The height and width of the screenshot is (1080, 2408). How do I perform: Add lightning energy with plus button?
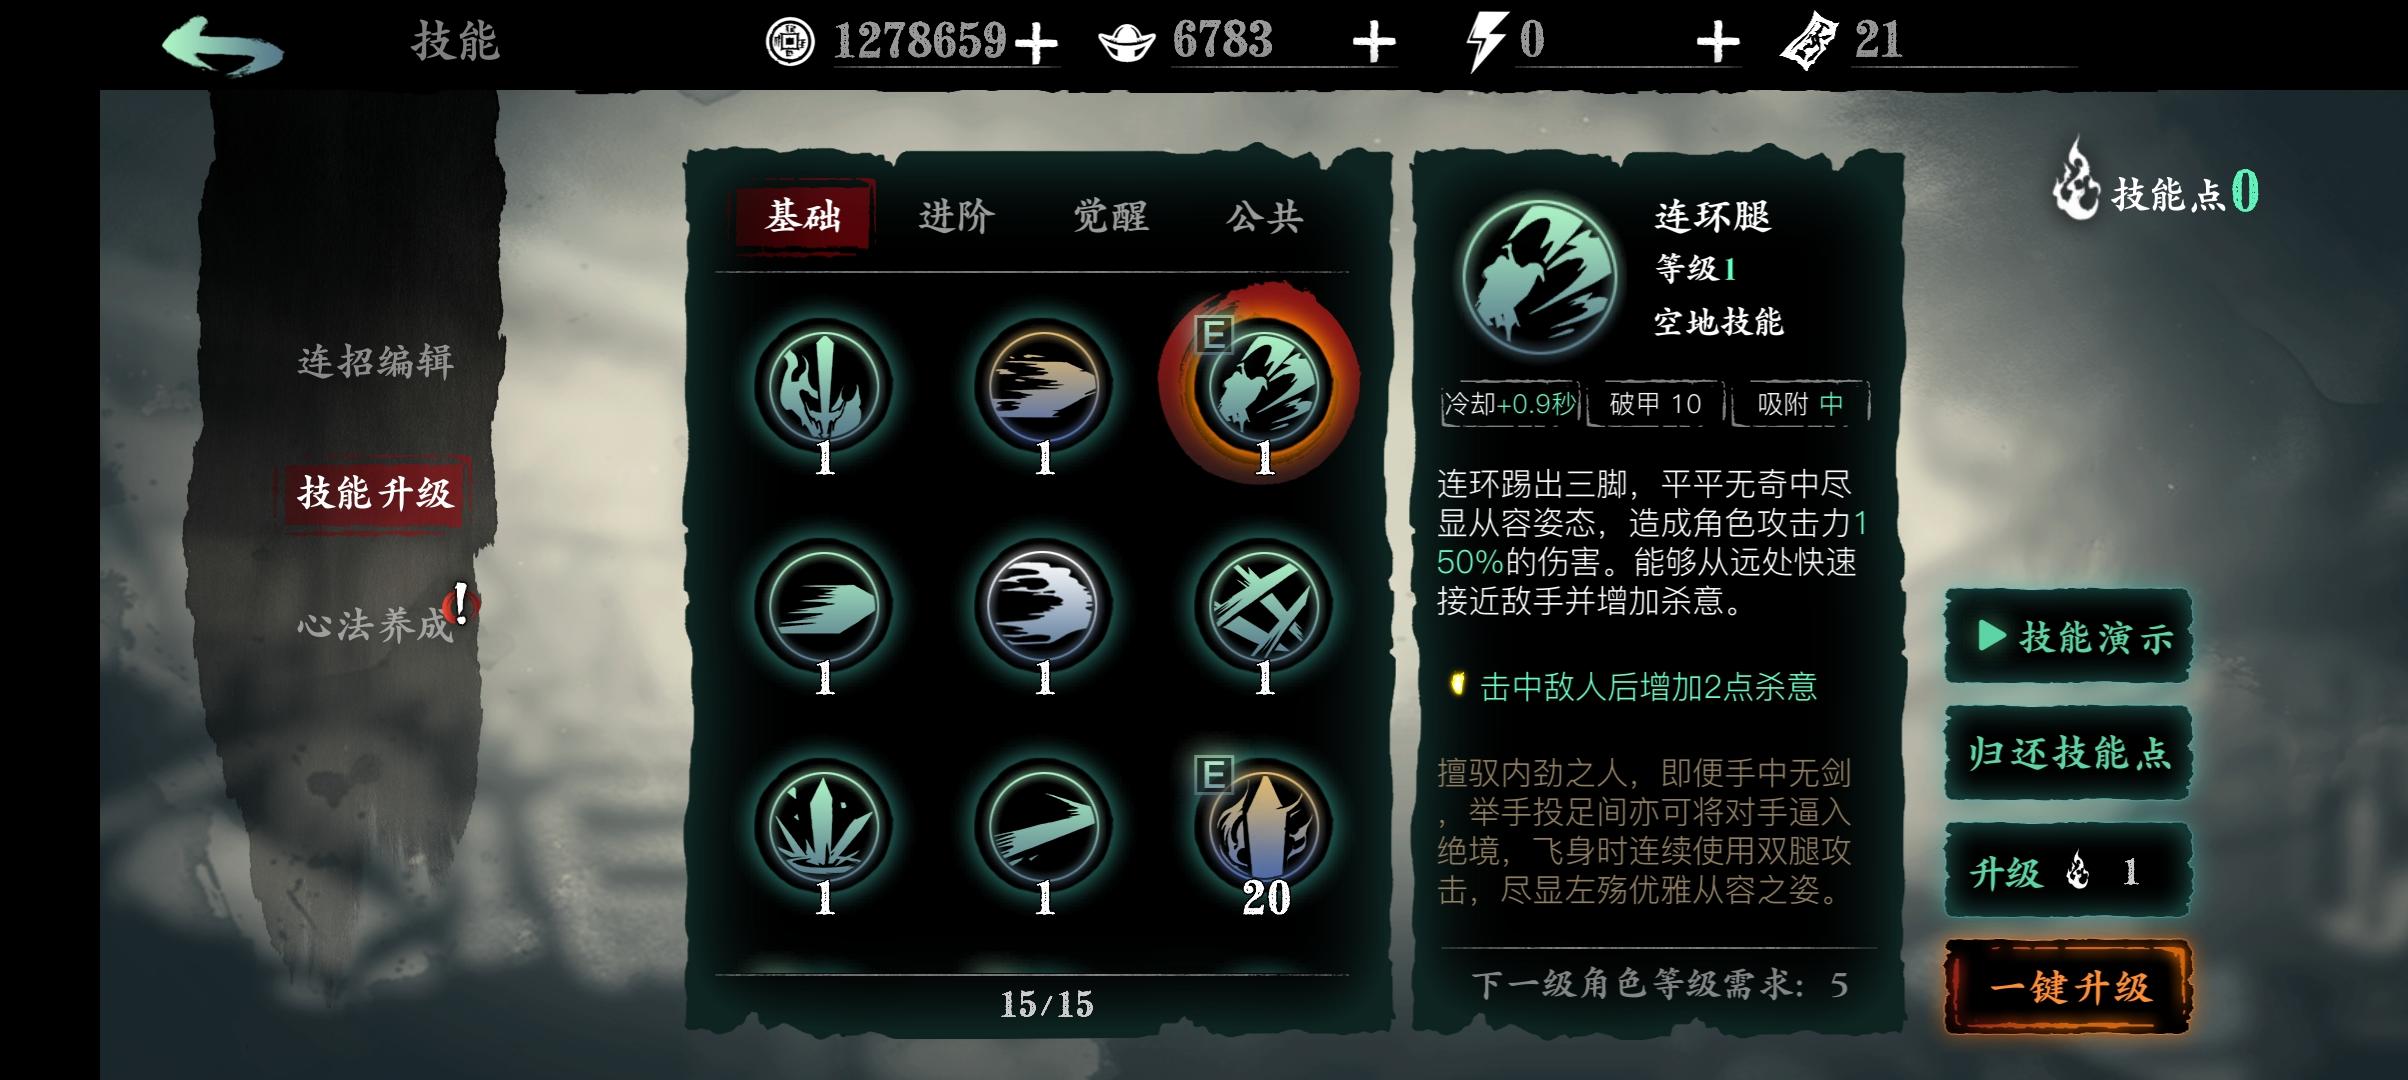1718,43
